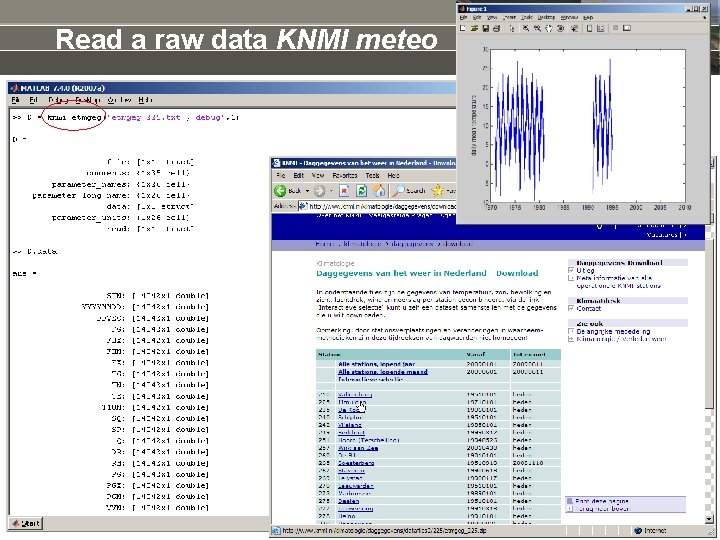720x540 pixels.
Task: Click Open File icon in Figure 1 toolbar
Action: (x=474, y=28)
